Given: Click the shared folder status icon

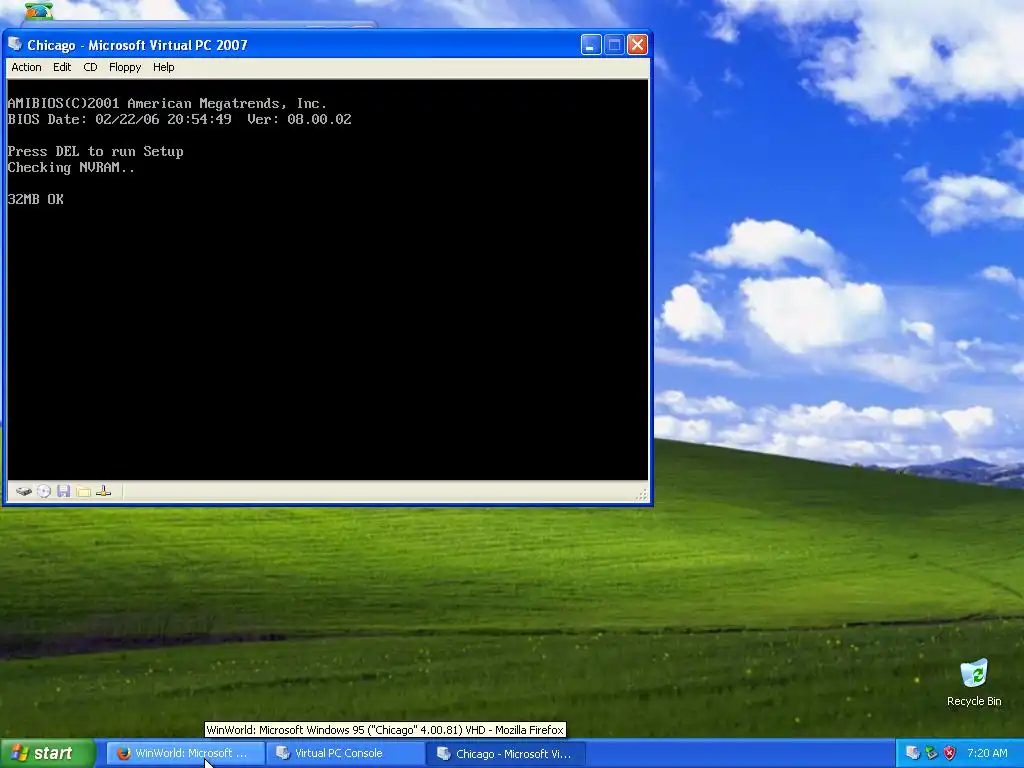Looking at the screenshot, I should (84, 491).
